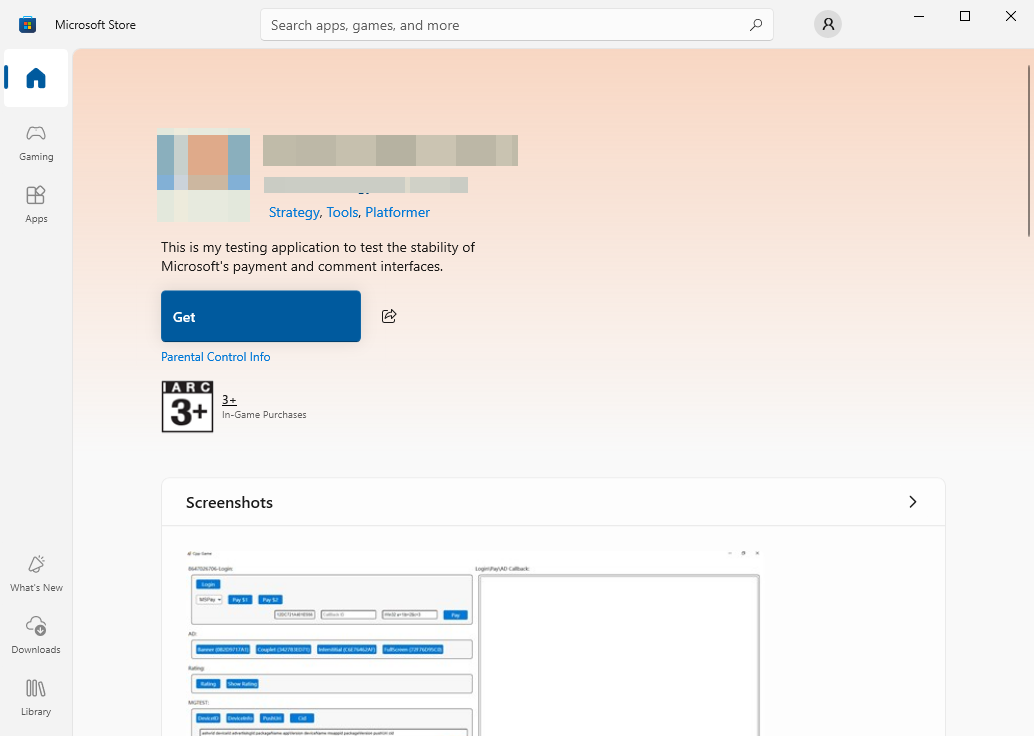Click the 'In-Game Purchases' text

click(x=264, y=415)
